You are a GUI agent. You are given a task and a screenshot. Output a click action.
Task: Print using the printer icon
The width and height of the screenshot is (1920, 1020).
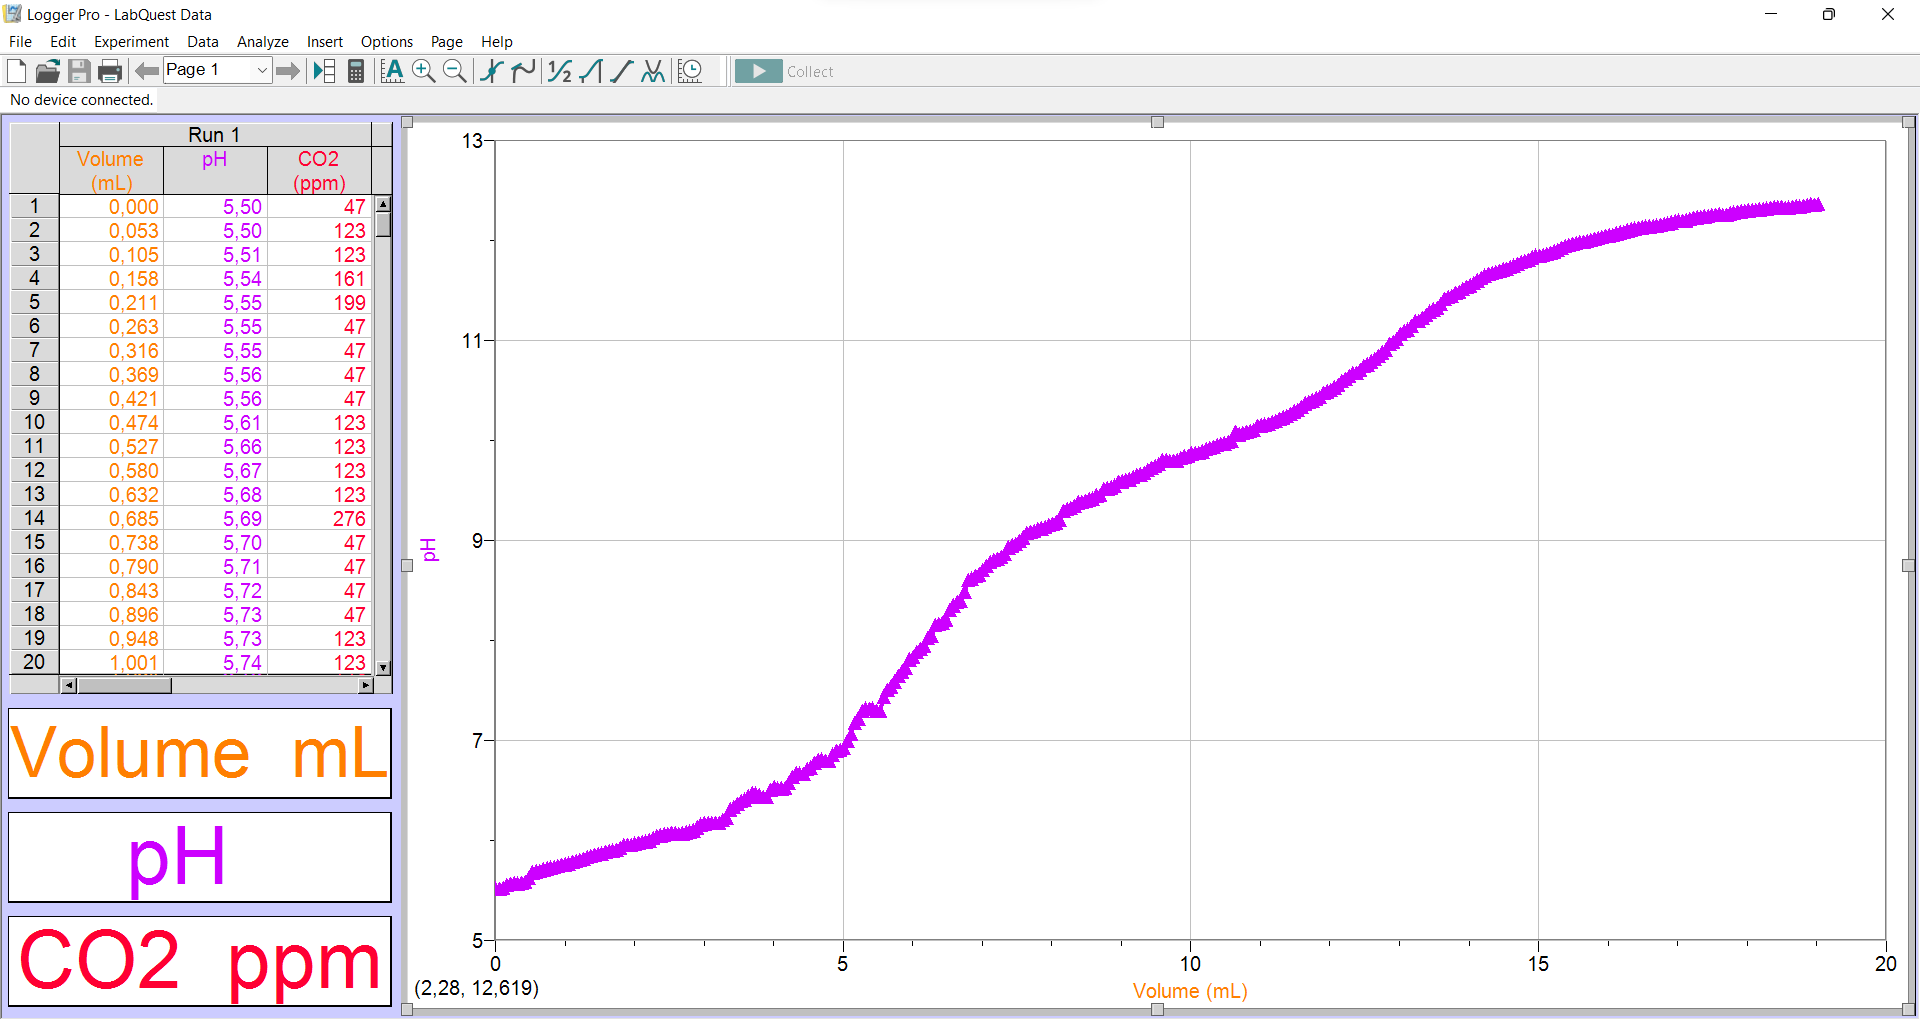[110, 71]
